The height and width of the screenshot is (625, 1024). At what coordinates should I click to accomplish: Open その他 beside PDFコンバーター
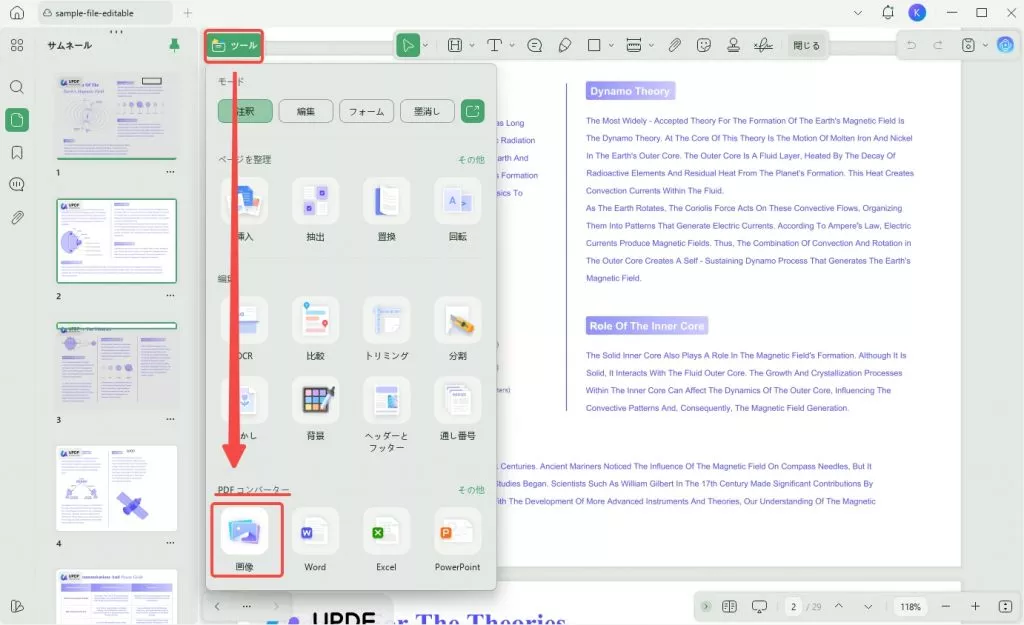click(x=471, y=490)
